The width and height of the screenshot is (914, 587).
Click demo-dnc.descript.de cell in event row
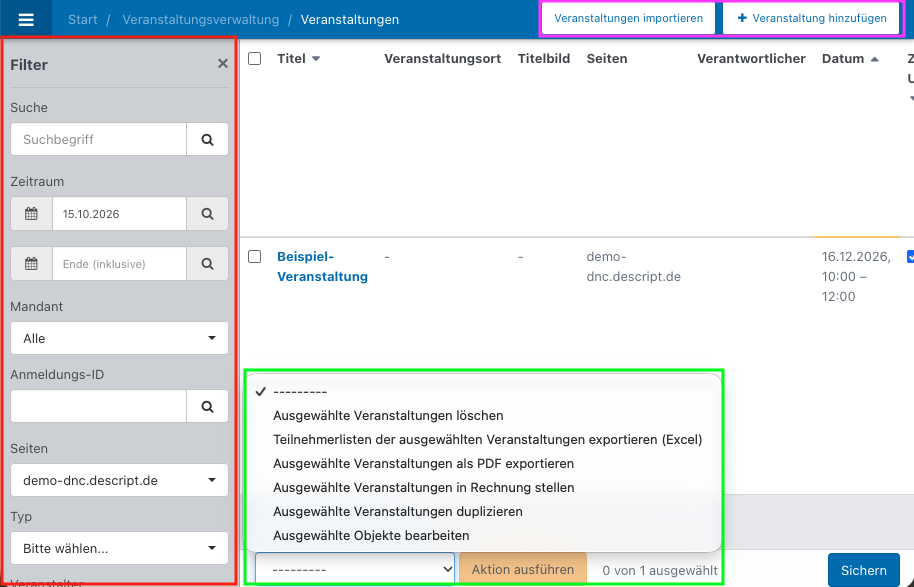pos(634,266)
